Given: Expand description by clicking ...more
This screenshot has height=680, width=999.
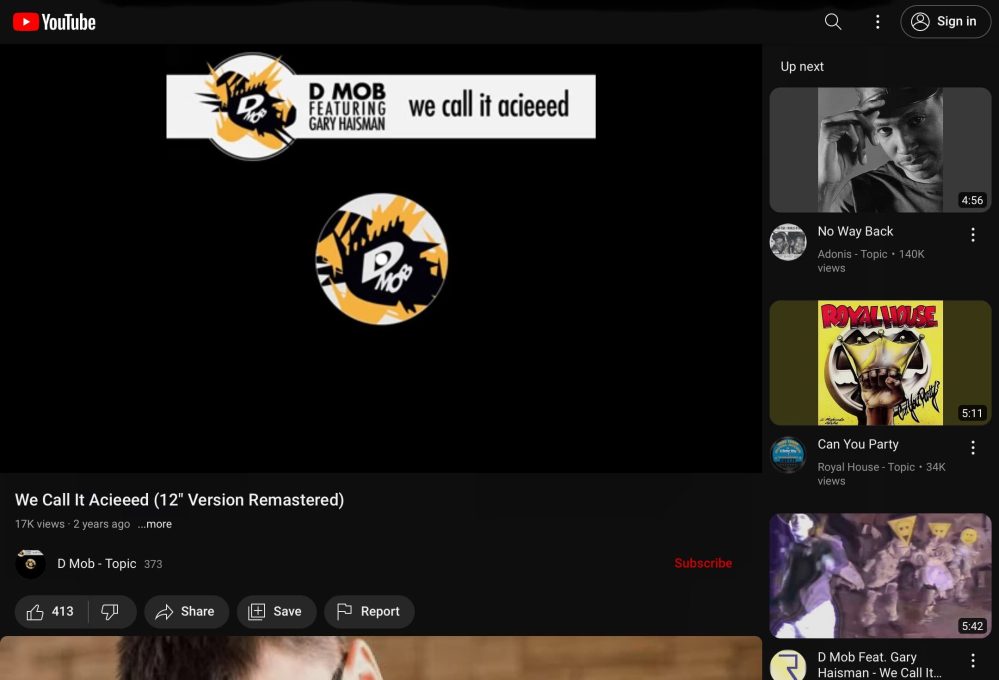Looking at the screenshot, I should (155, 524).
